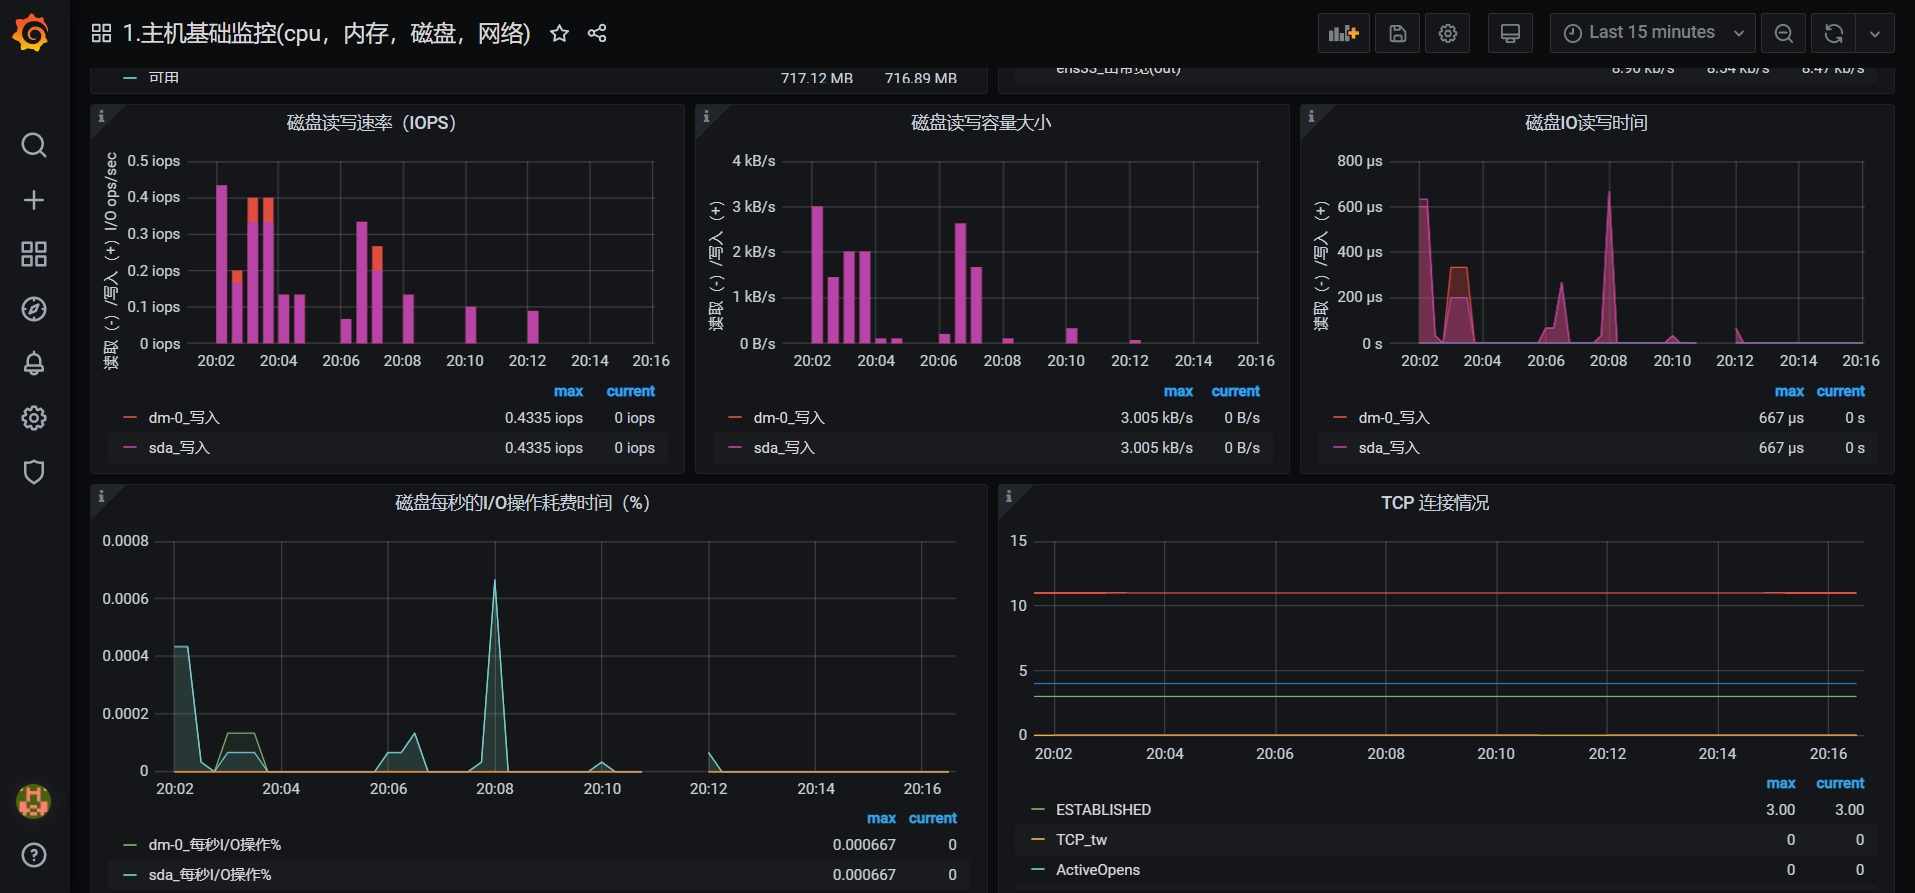1915x893 pixels.
Task: Open the Configuration gear in sidebar
Action: [34, 418]
